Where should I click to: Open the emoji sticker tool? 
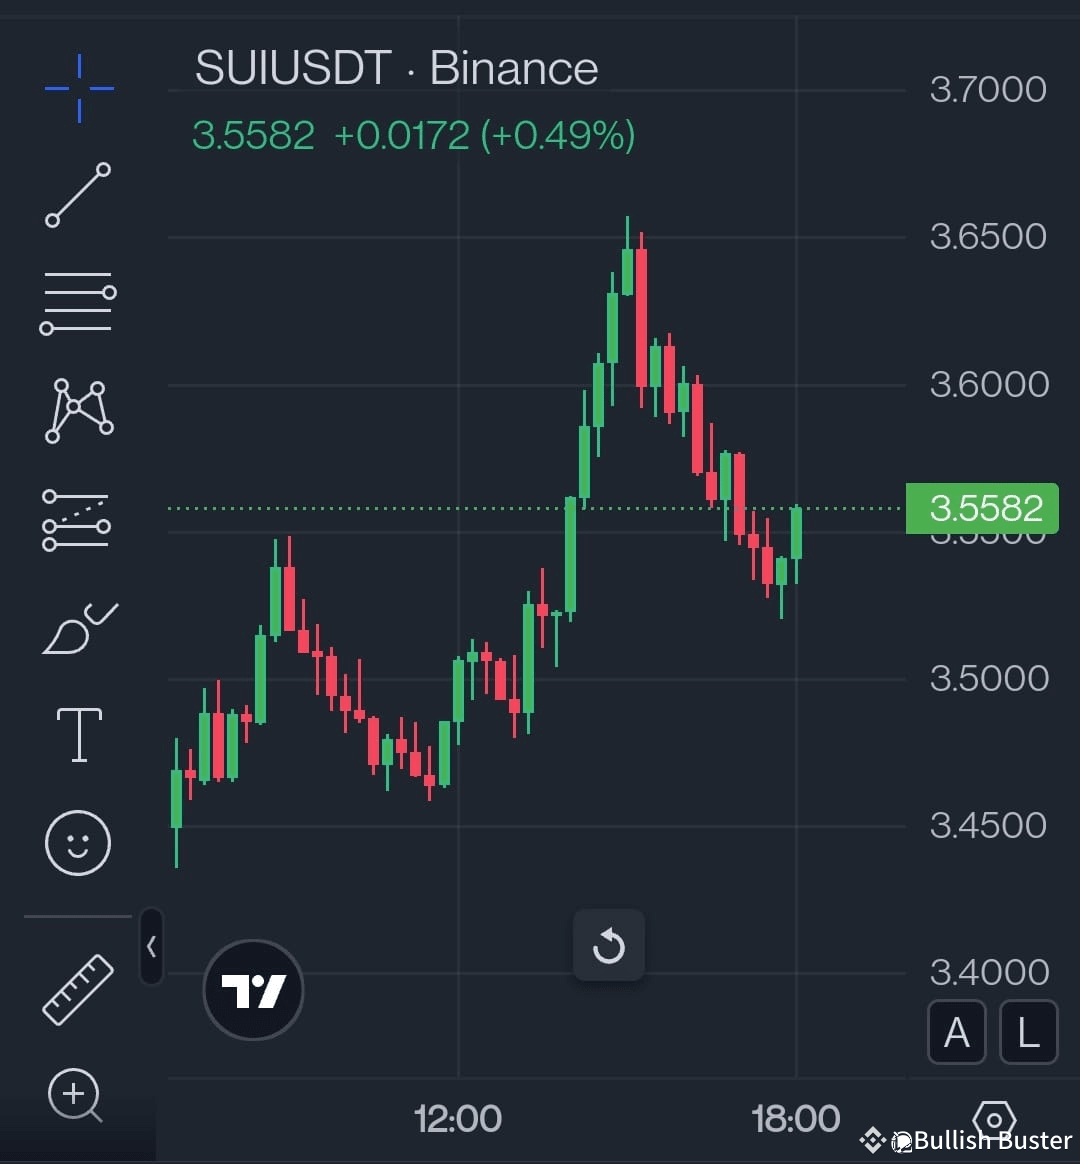(x=77, y=842)
